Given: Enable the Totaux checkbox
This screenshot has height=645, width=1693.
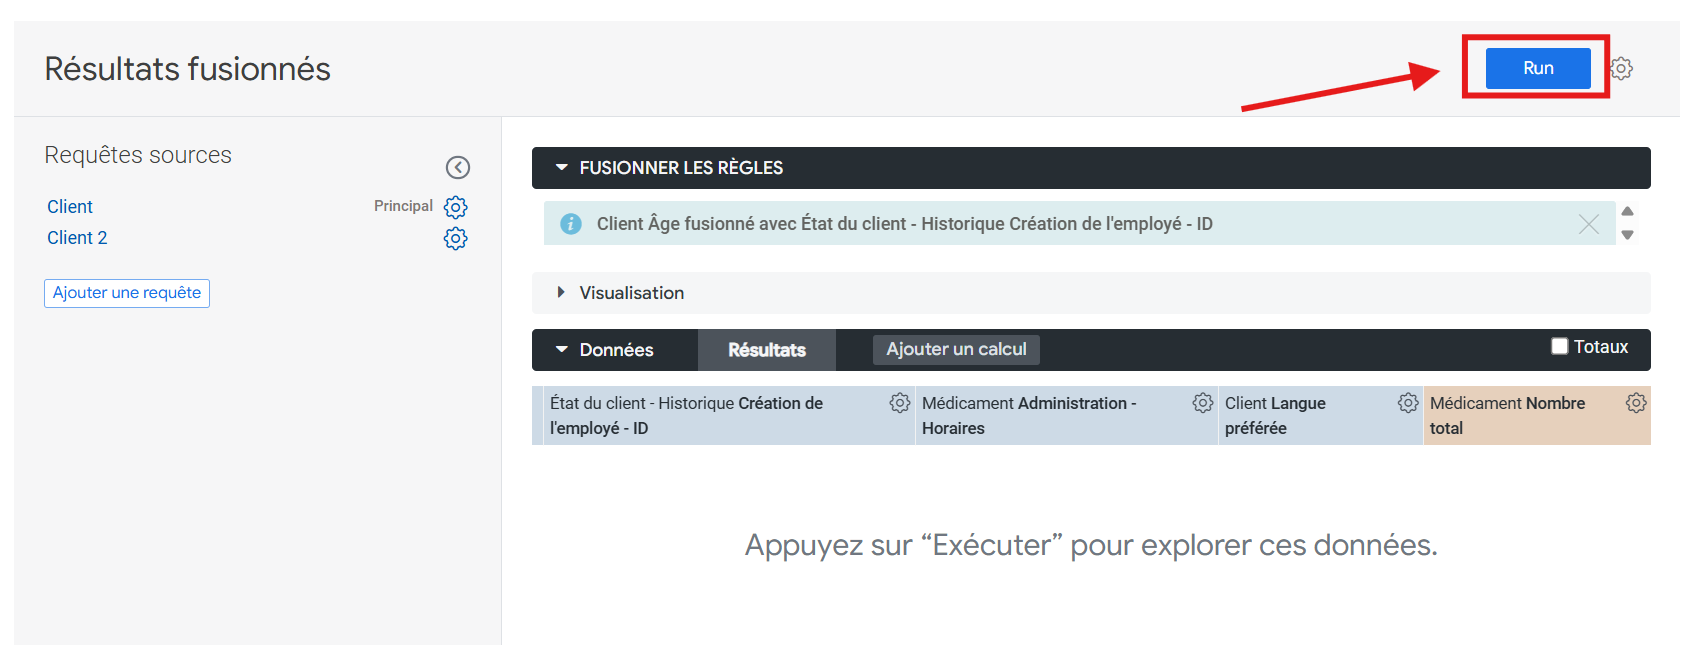Looking at the screenshot, I should pos(1559,346).
